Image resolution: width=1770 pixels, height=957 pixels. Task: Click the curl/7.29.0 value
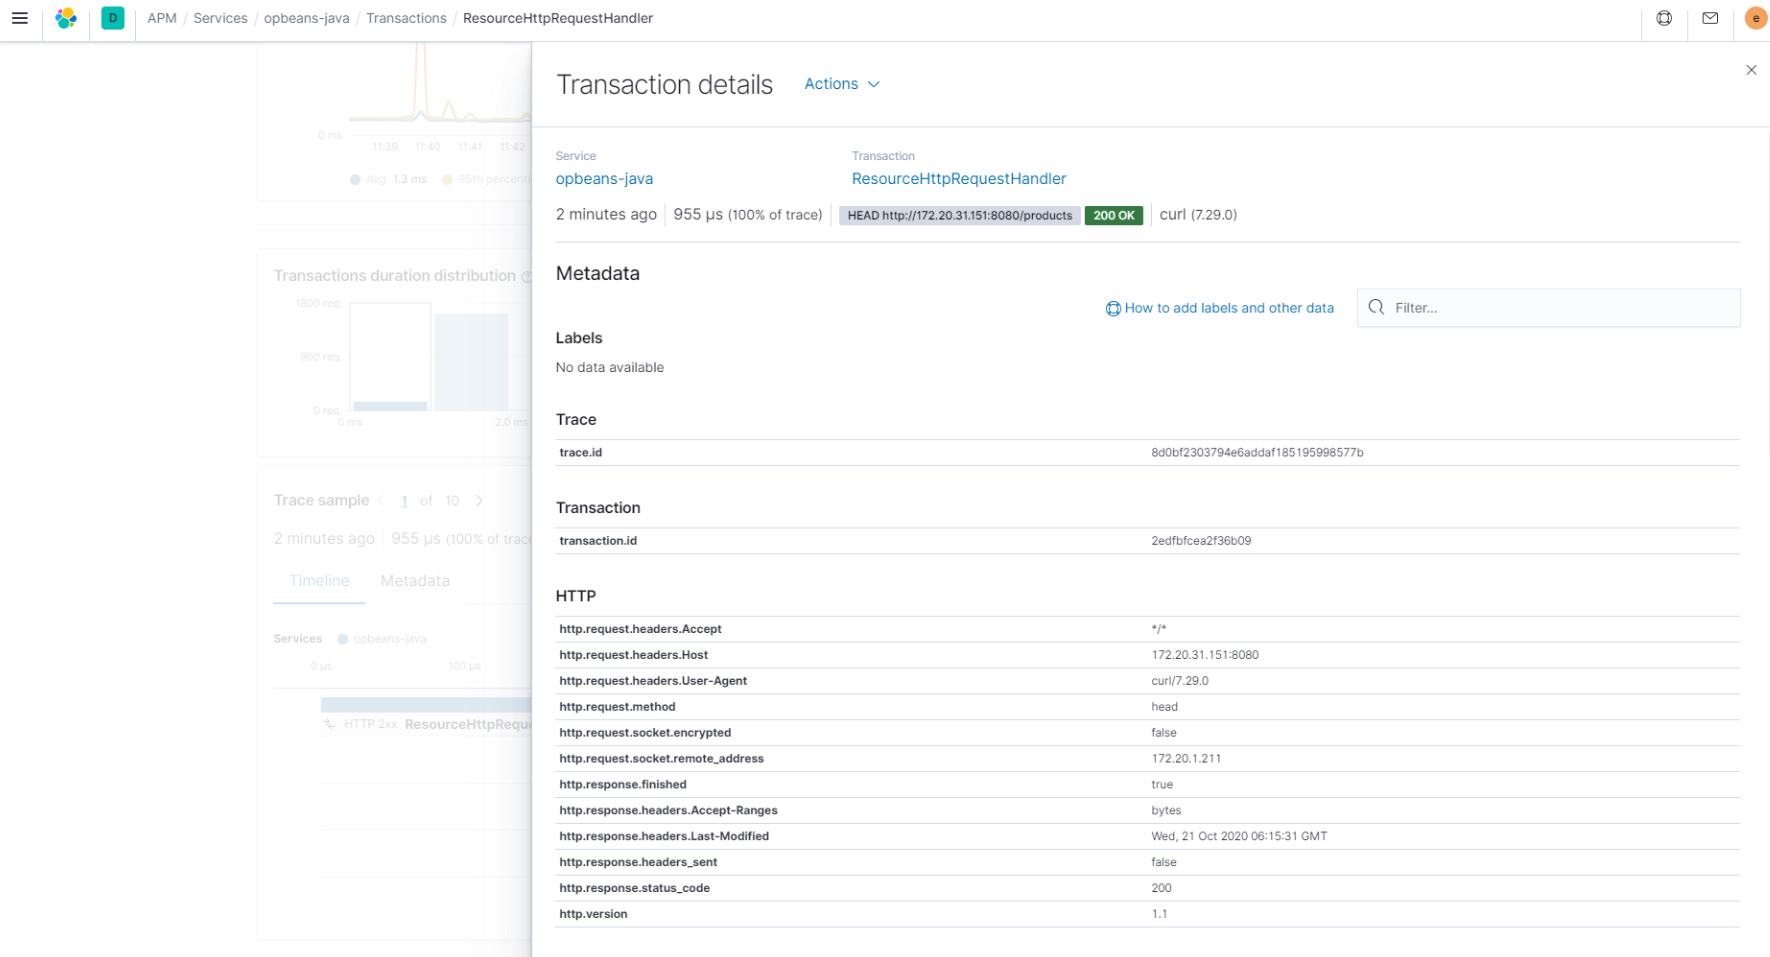[1180, 681]
